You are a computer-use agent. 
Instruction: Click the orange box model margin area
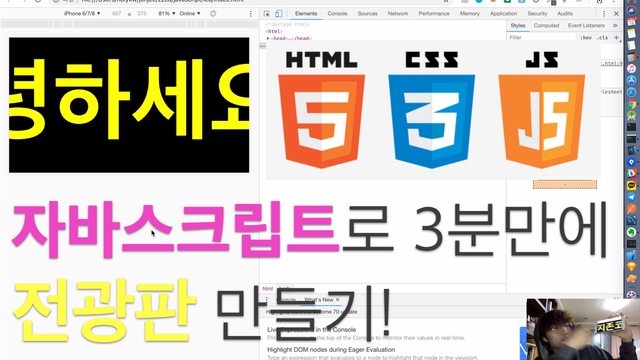565,184
